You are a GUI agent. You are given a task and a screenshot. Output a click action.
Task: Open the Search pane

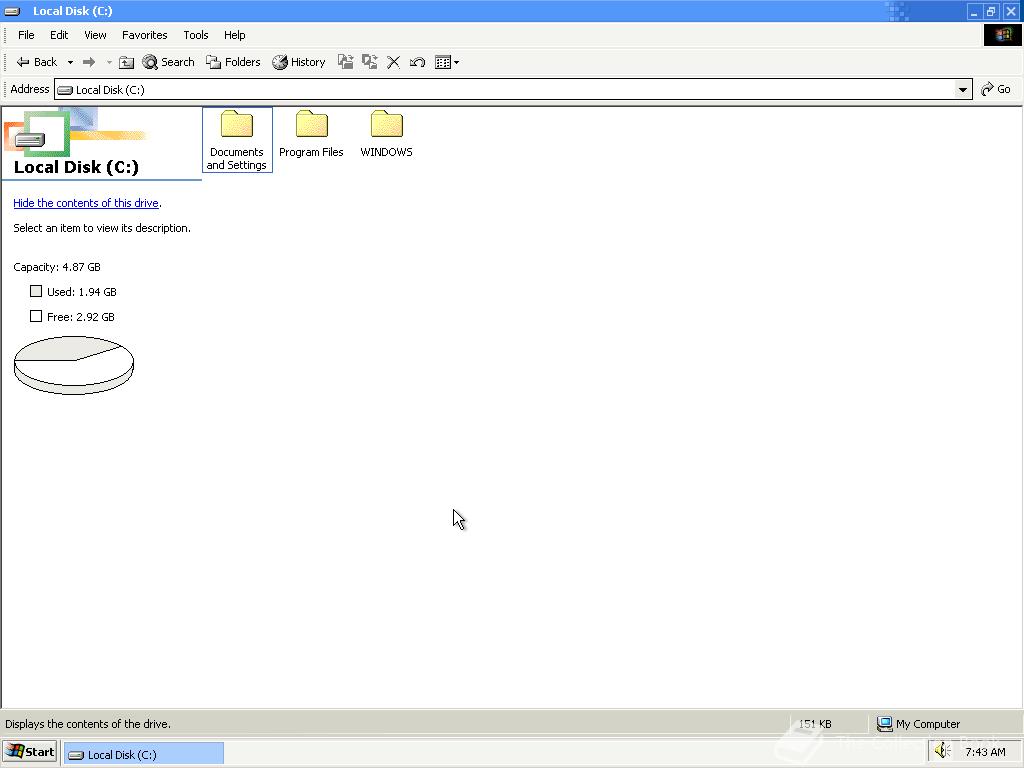coord(168,62)
